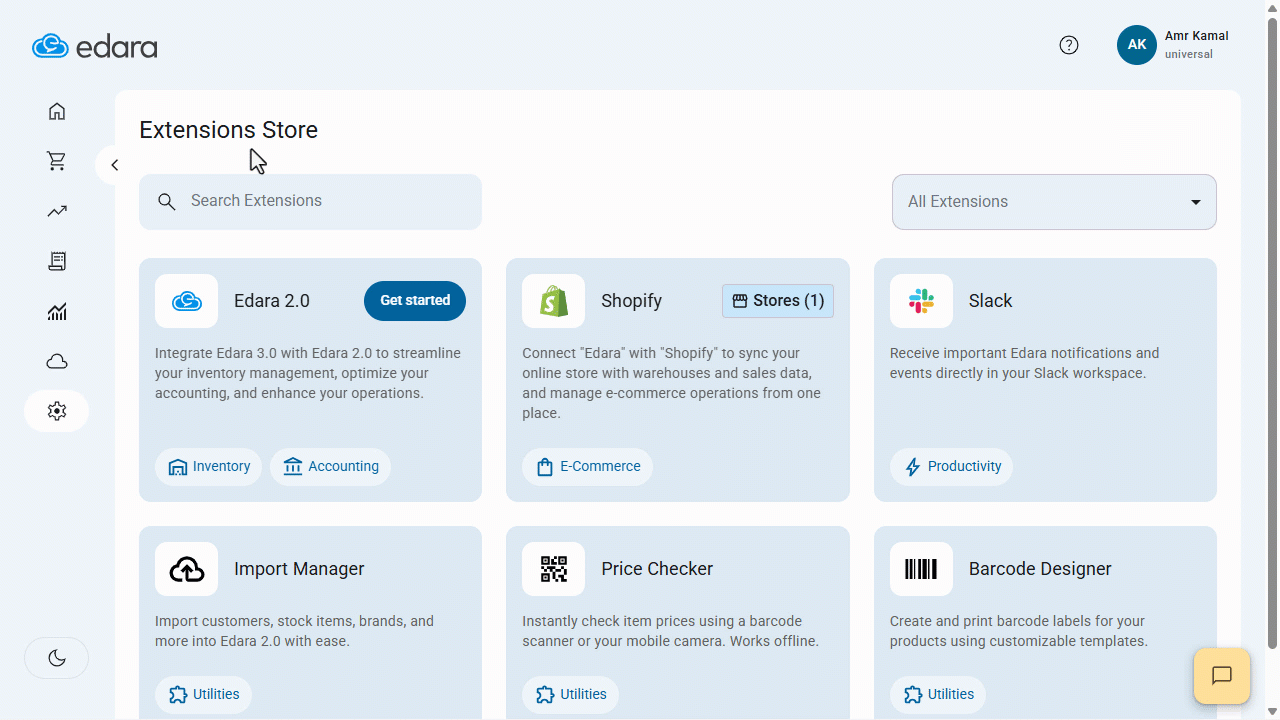Screen dimensions: 1280x720
Task: Open the AK user avatar menu
Action: click(x=1137, y=45)
